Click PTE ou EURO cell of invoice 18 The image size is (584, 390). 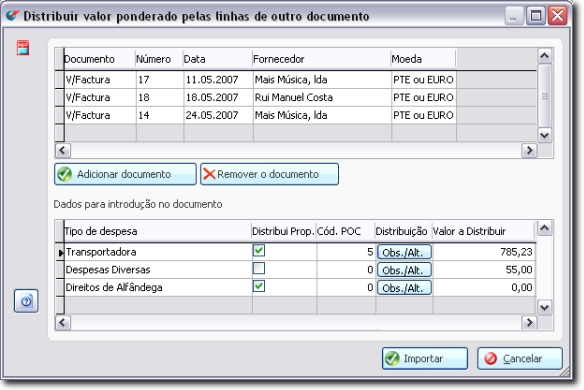pos(424,97)
